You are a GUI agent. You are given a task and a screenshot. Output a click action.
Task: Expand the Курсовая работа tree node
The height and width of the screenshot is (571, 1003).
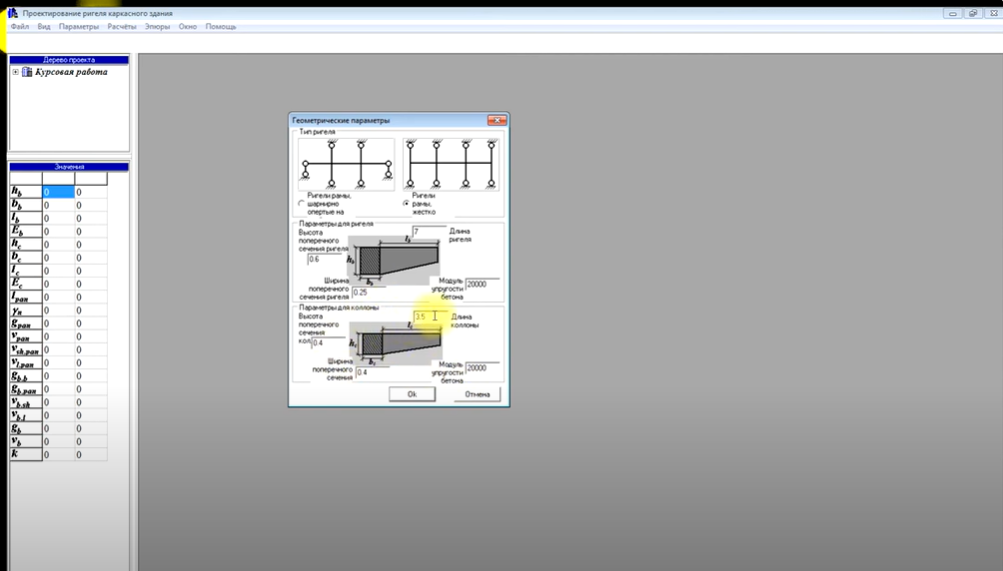pyautogui.click(x=15, y=72)
